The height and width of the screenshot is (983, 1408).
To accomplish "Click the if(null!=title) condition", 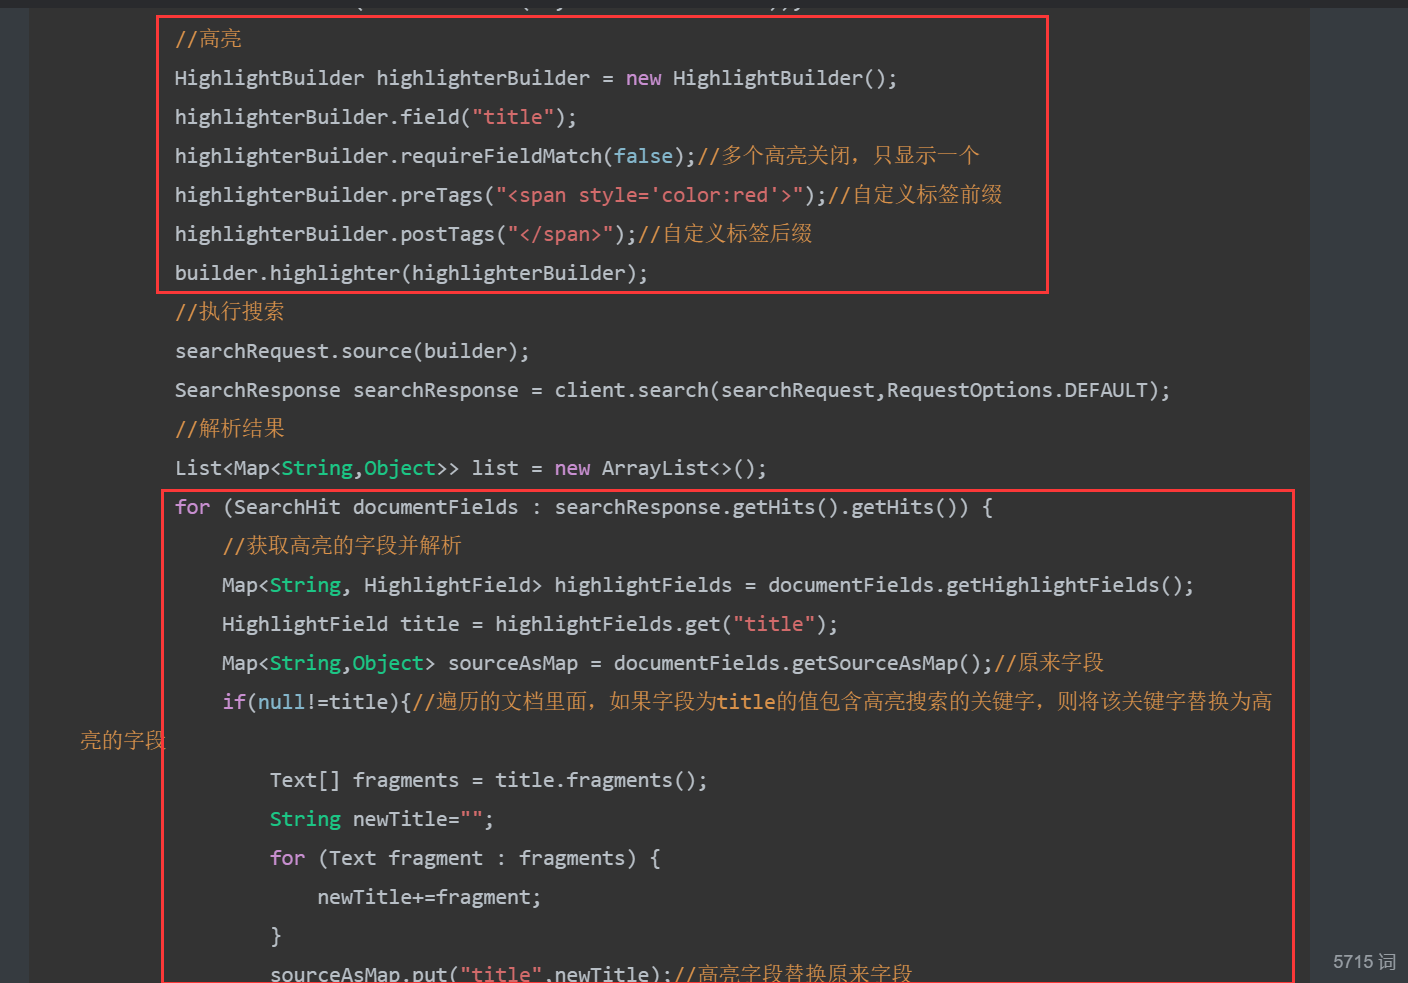I will [316, 702].
